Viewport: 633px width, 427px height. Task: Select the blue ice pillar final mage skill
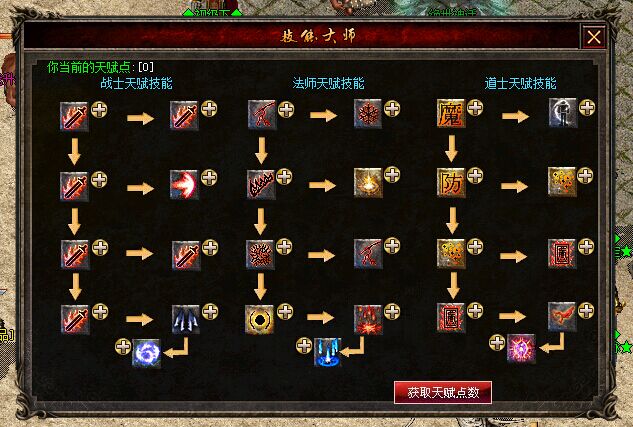(327, 352)
